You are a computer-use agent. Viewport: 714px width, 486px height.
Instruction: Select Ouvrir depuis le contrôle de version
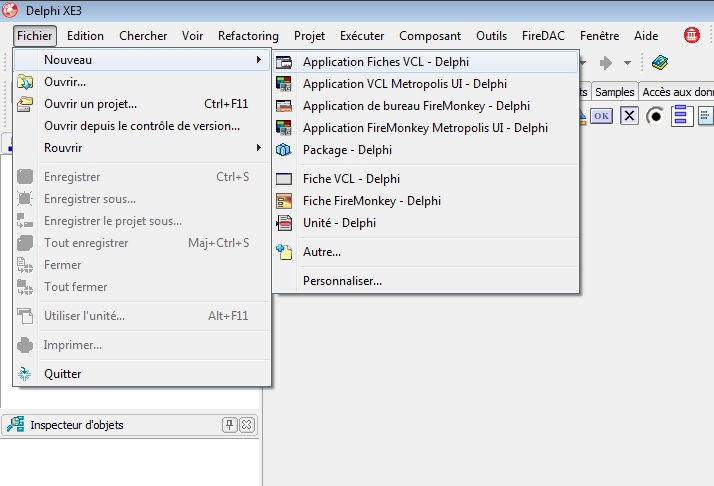point(142,126)
